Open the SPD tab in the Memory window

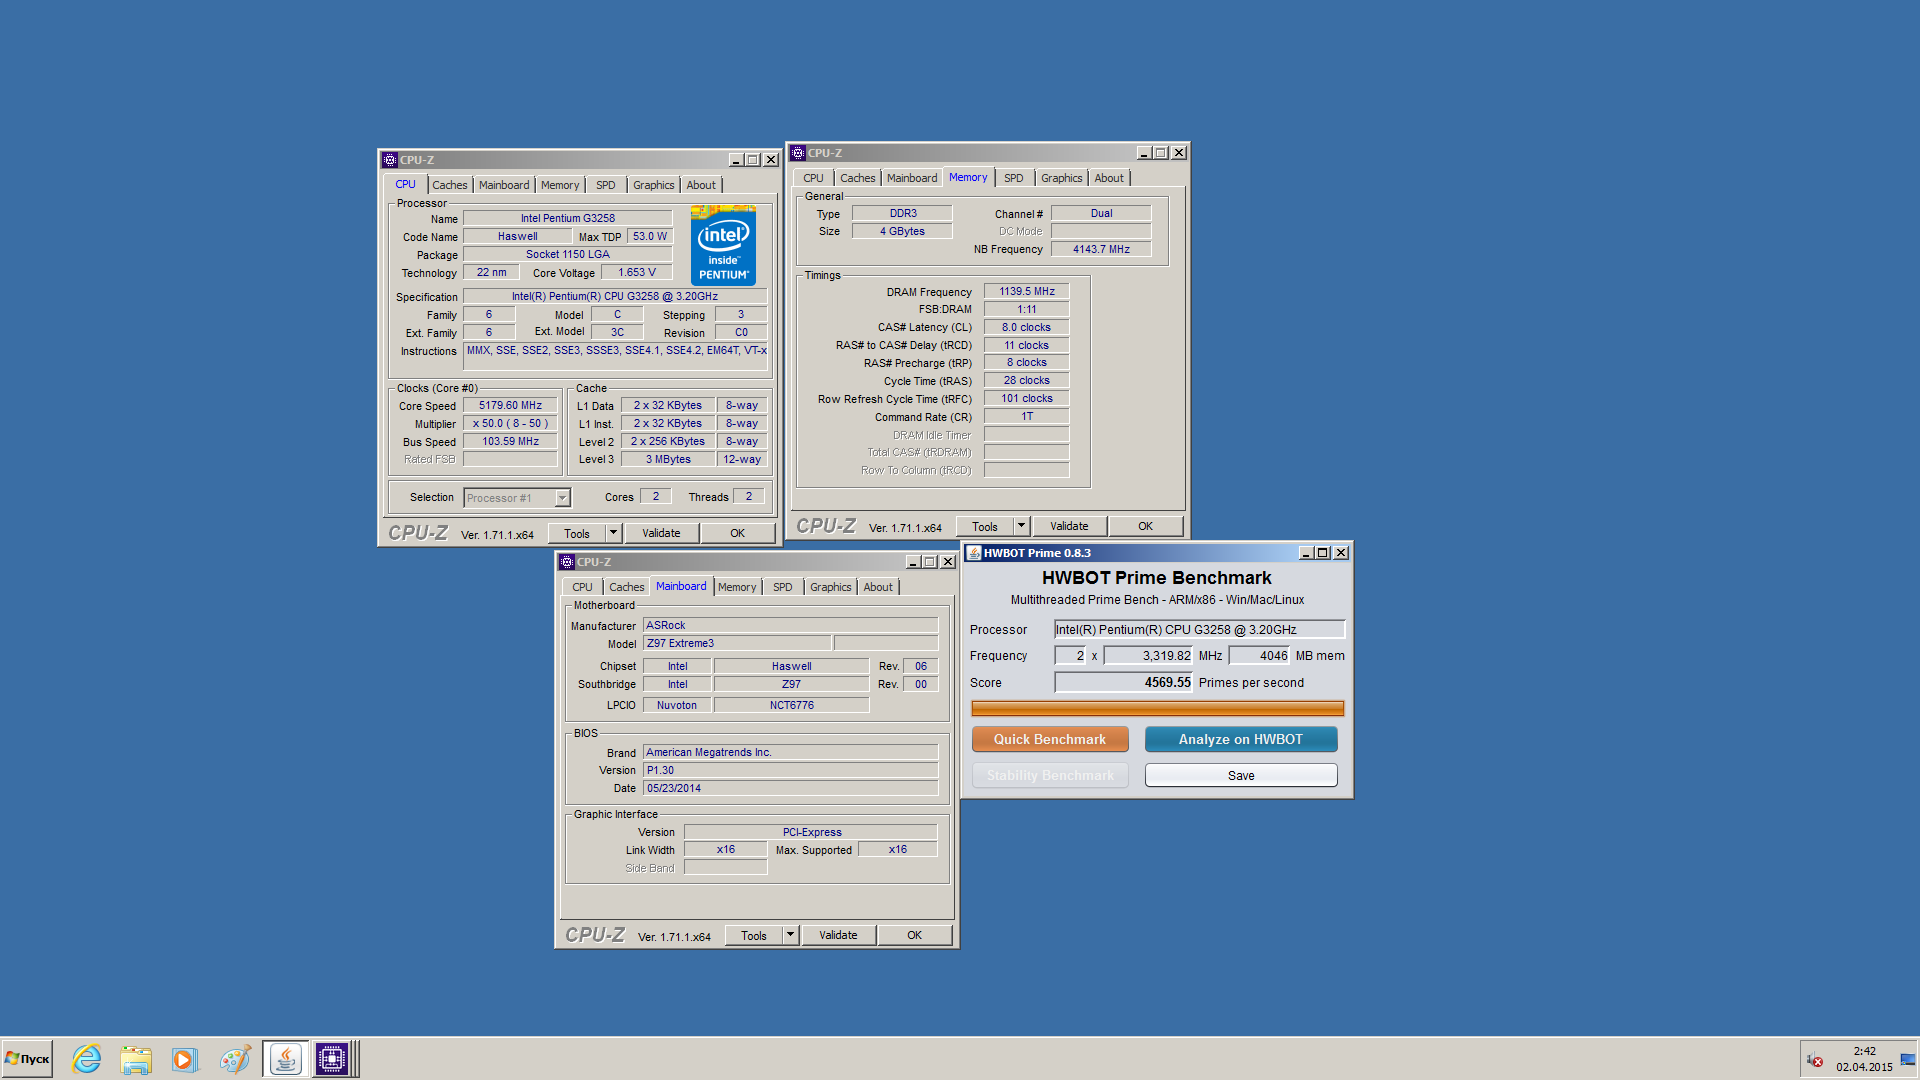coord(1014,178)
